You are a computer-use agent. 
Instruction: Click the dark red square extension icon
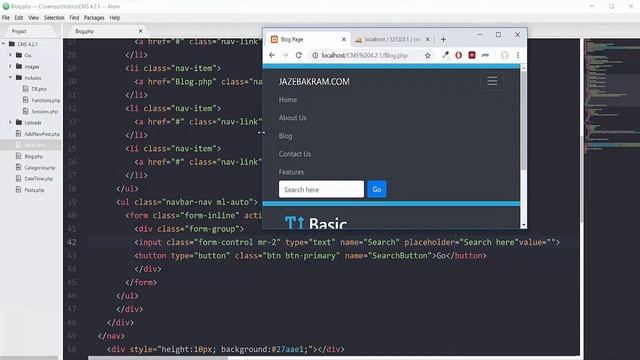click(x=472, y=55)
